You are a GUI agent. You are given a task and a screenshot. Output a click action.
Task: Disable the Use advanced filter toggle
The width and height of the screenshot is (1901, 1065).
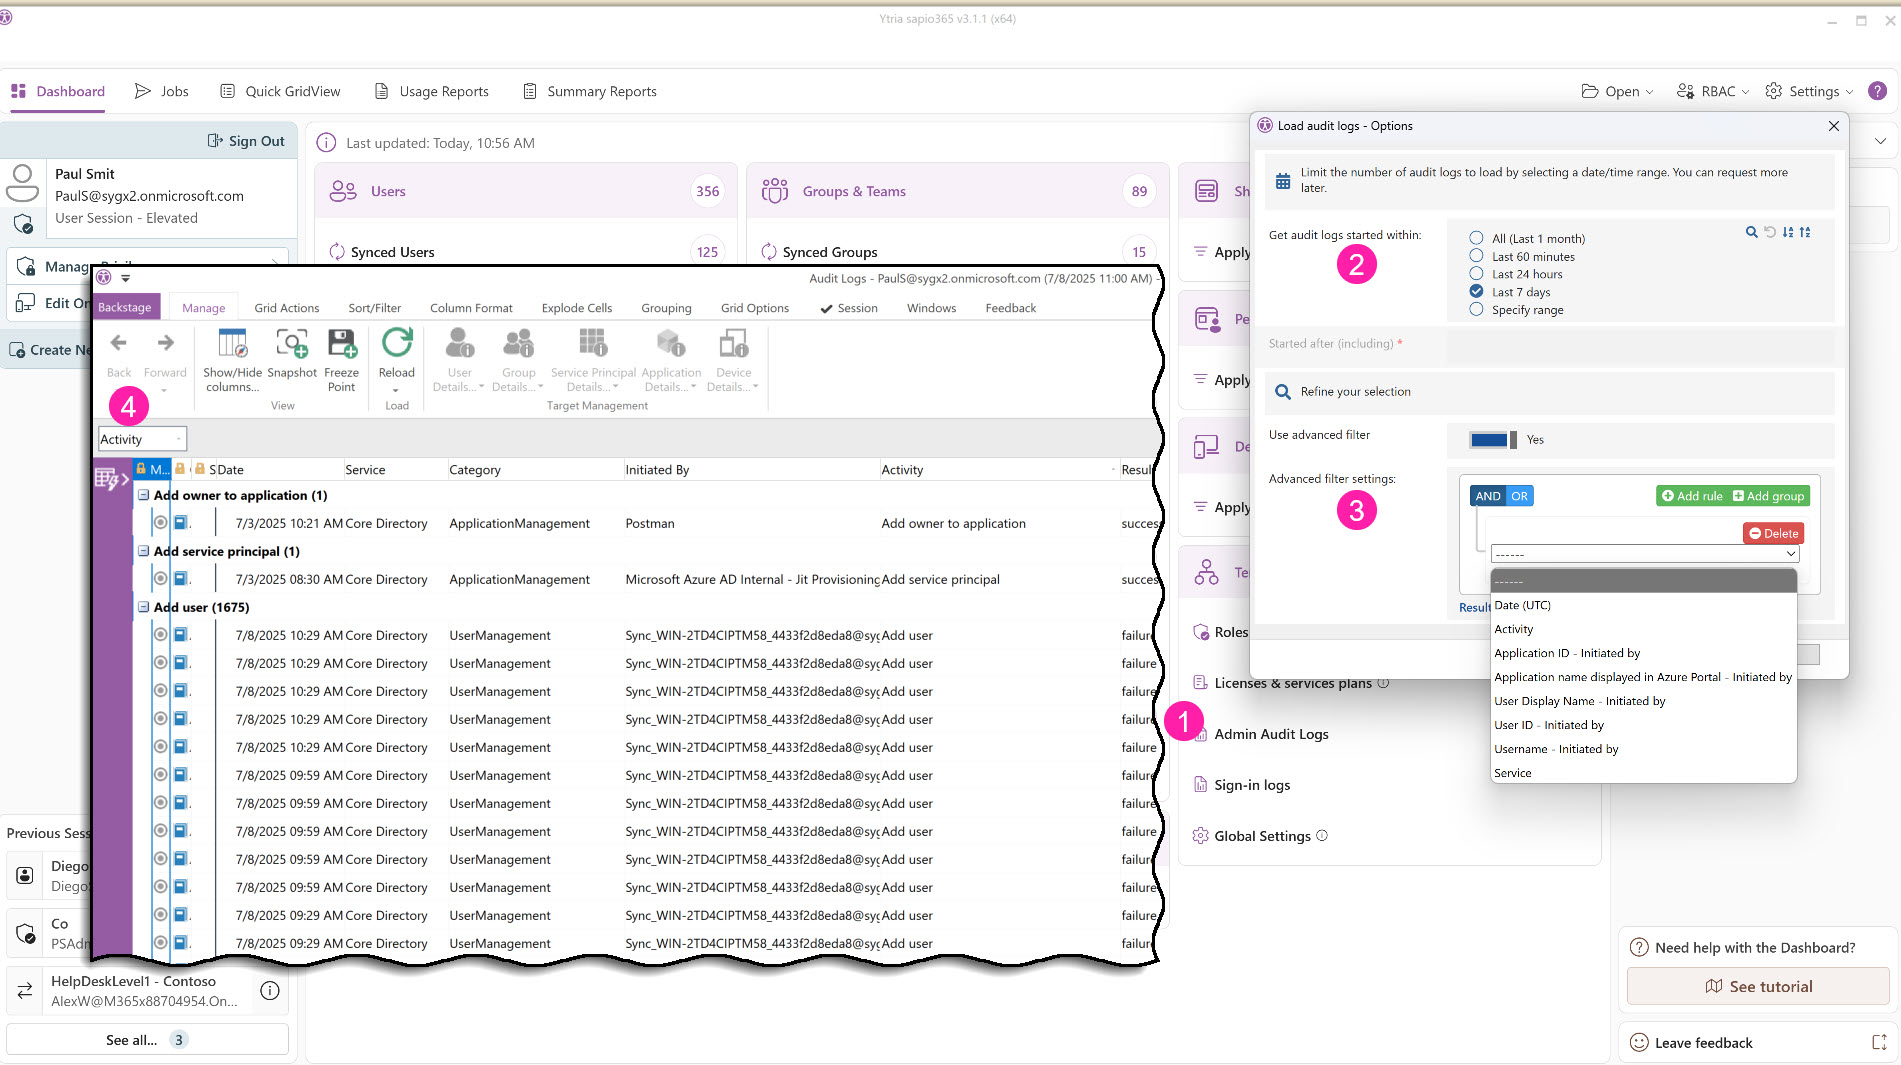(1491, 439)
